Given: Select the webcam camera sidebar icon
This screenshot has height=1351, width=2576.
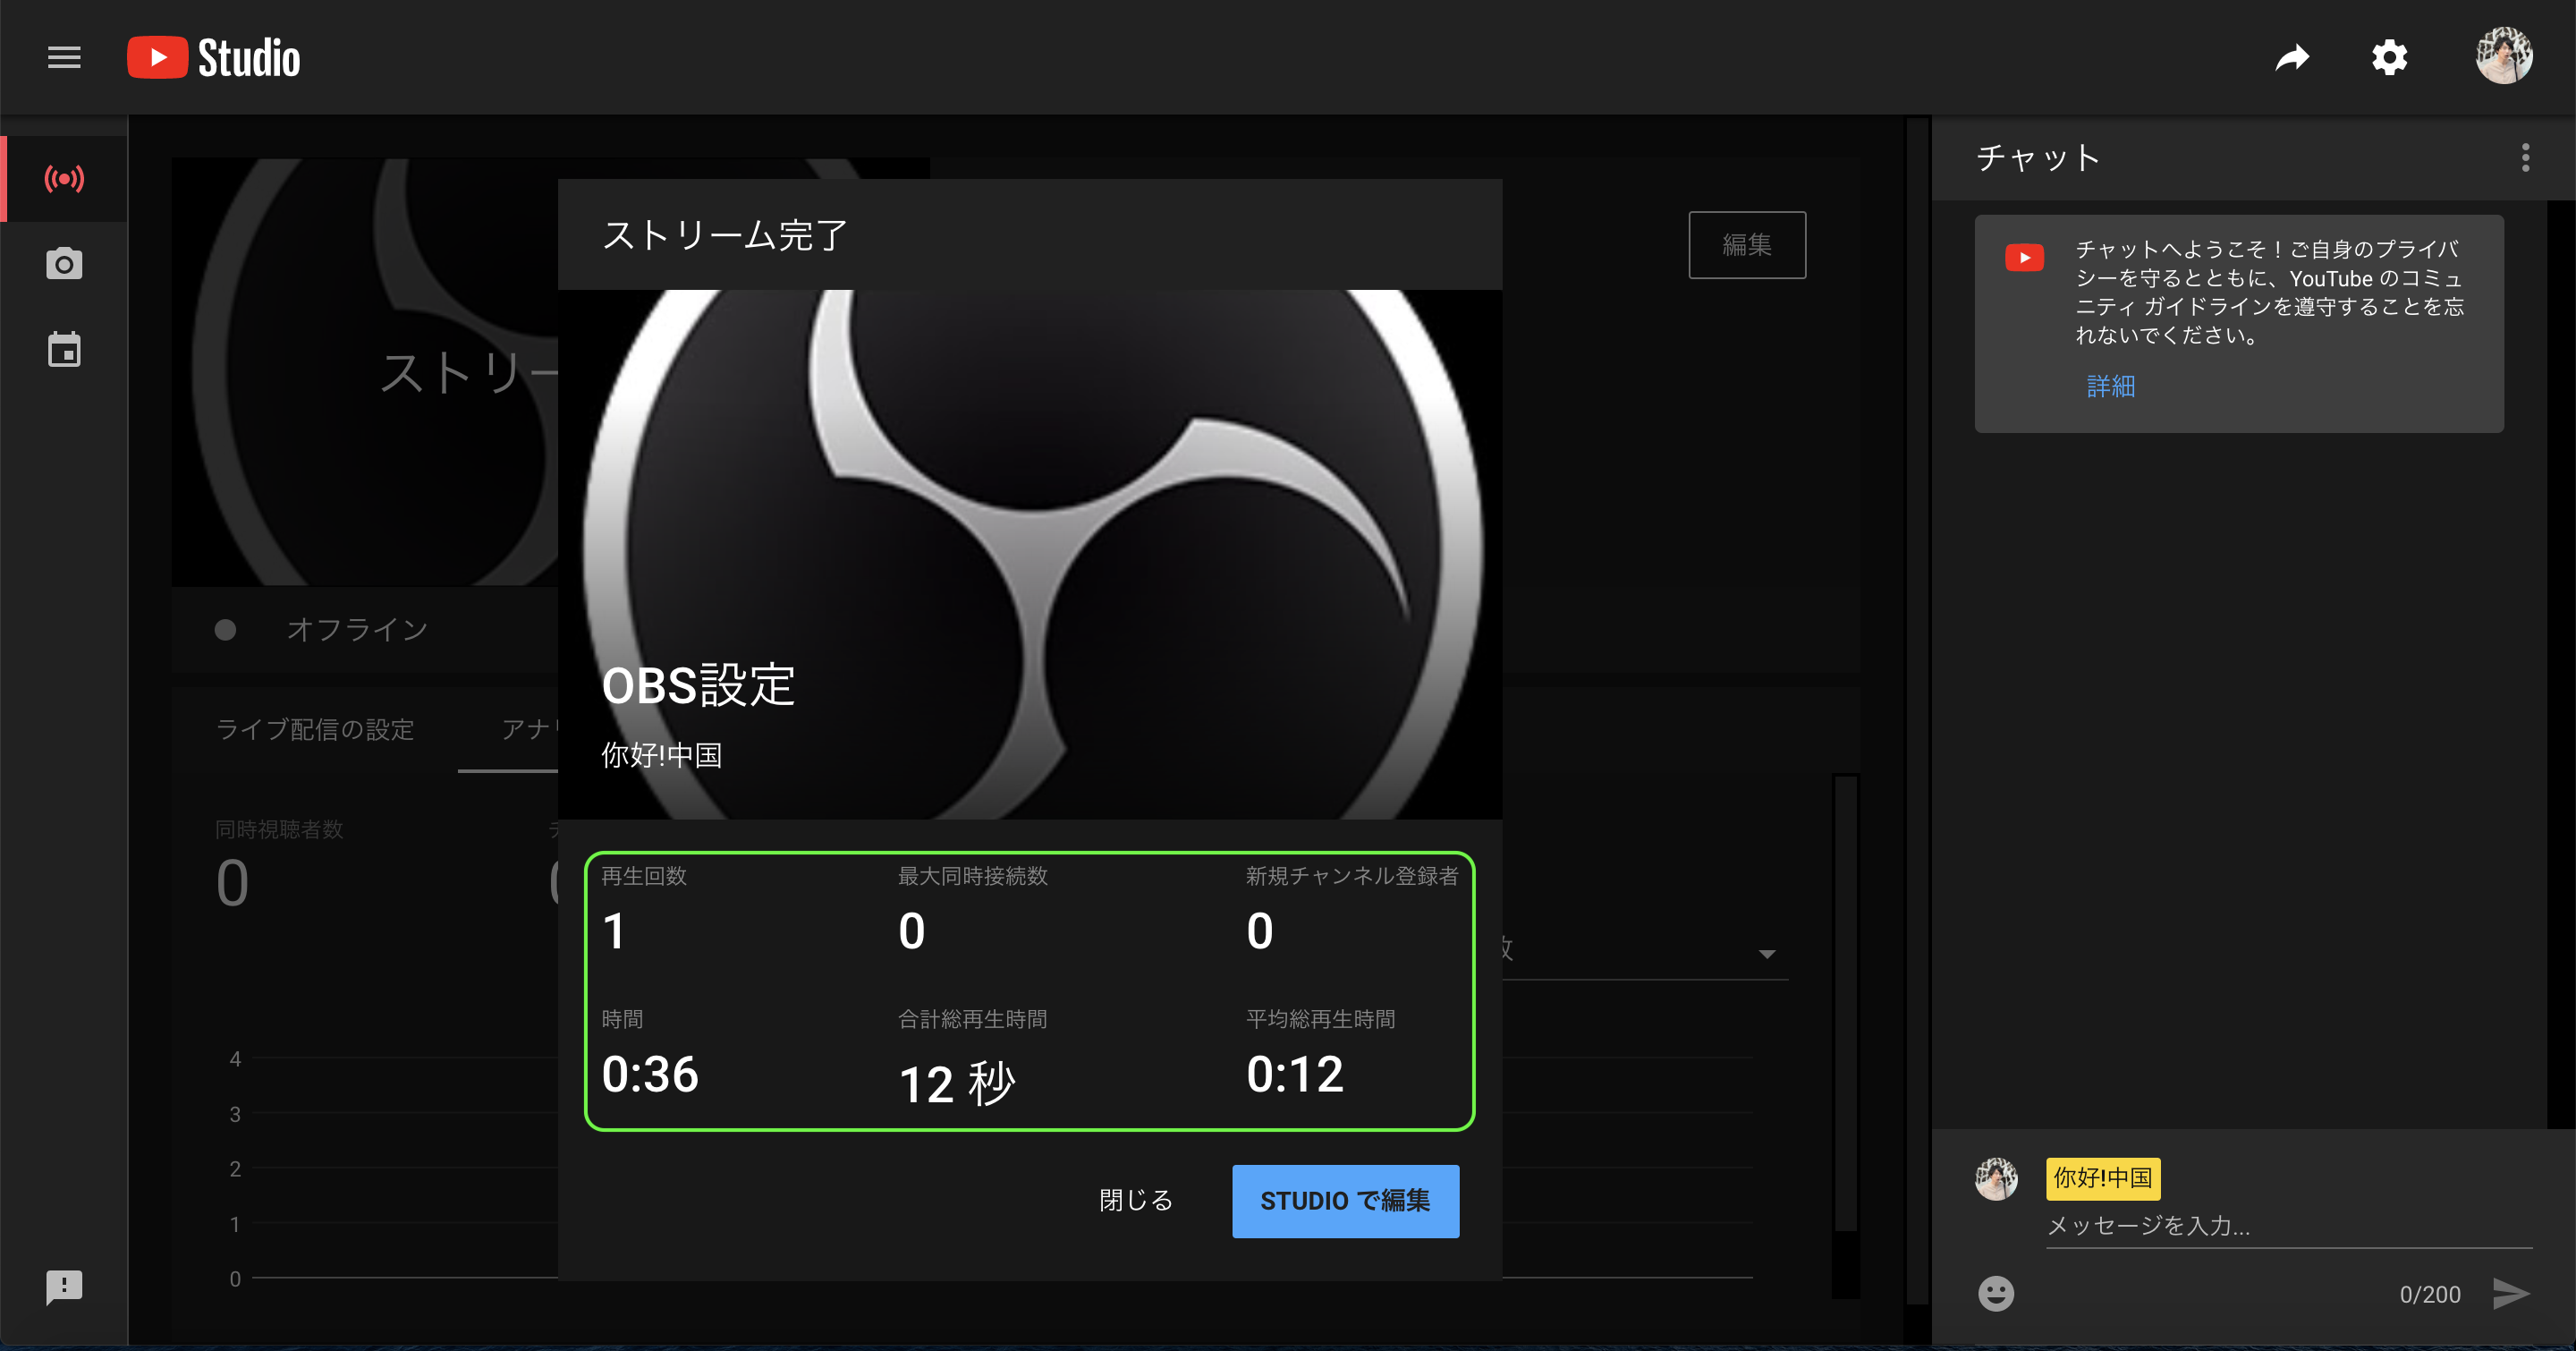Looking at the screenshot, I should tap(64, 264).
